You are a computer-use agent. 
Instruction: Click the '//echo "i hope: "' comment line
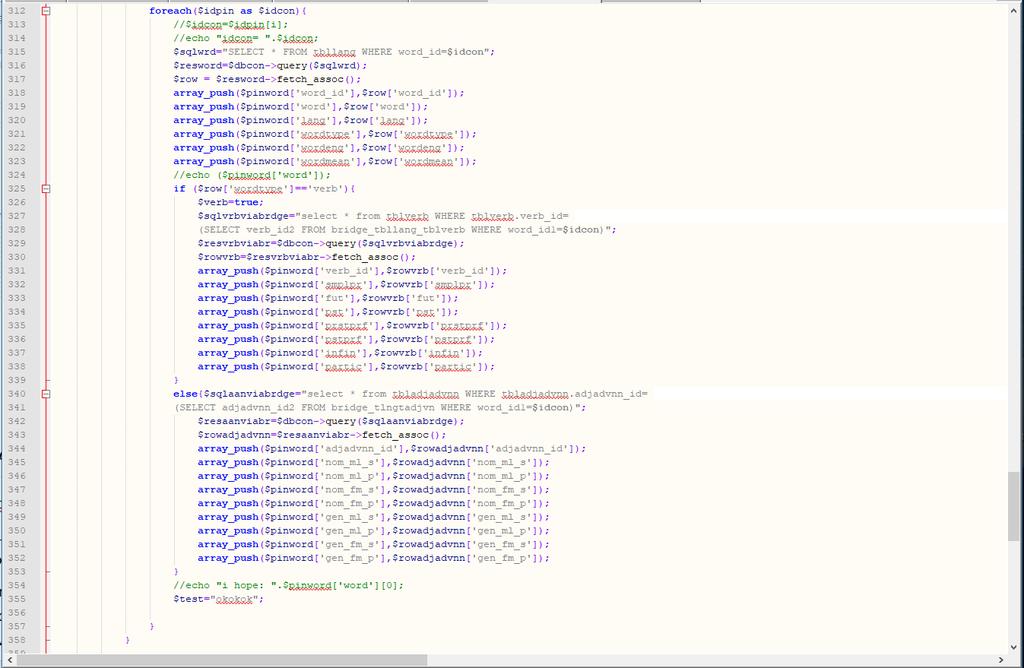[288, 586]
